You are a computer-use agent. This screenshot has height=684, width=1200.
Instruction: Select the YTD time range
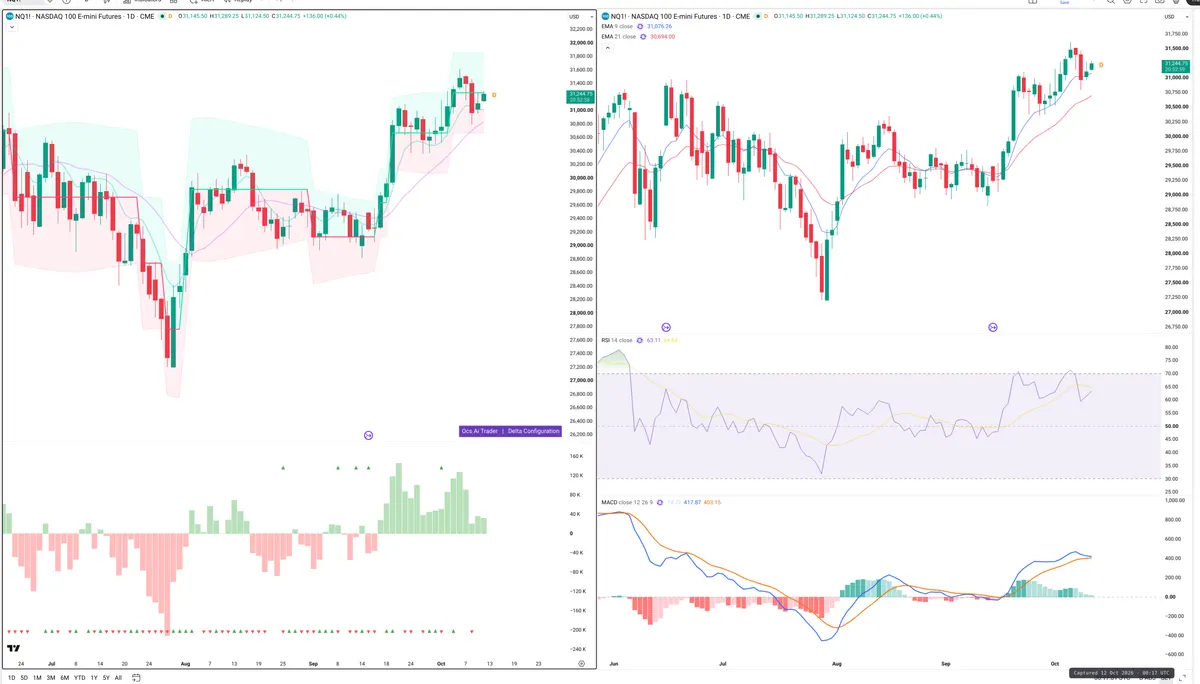point(79,677)
